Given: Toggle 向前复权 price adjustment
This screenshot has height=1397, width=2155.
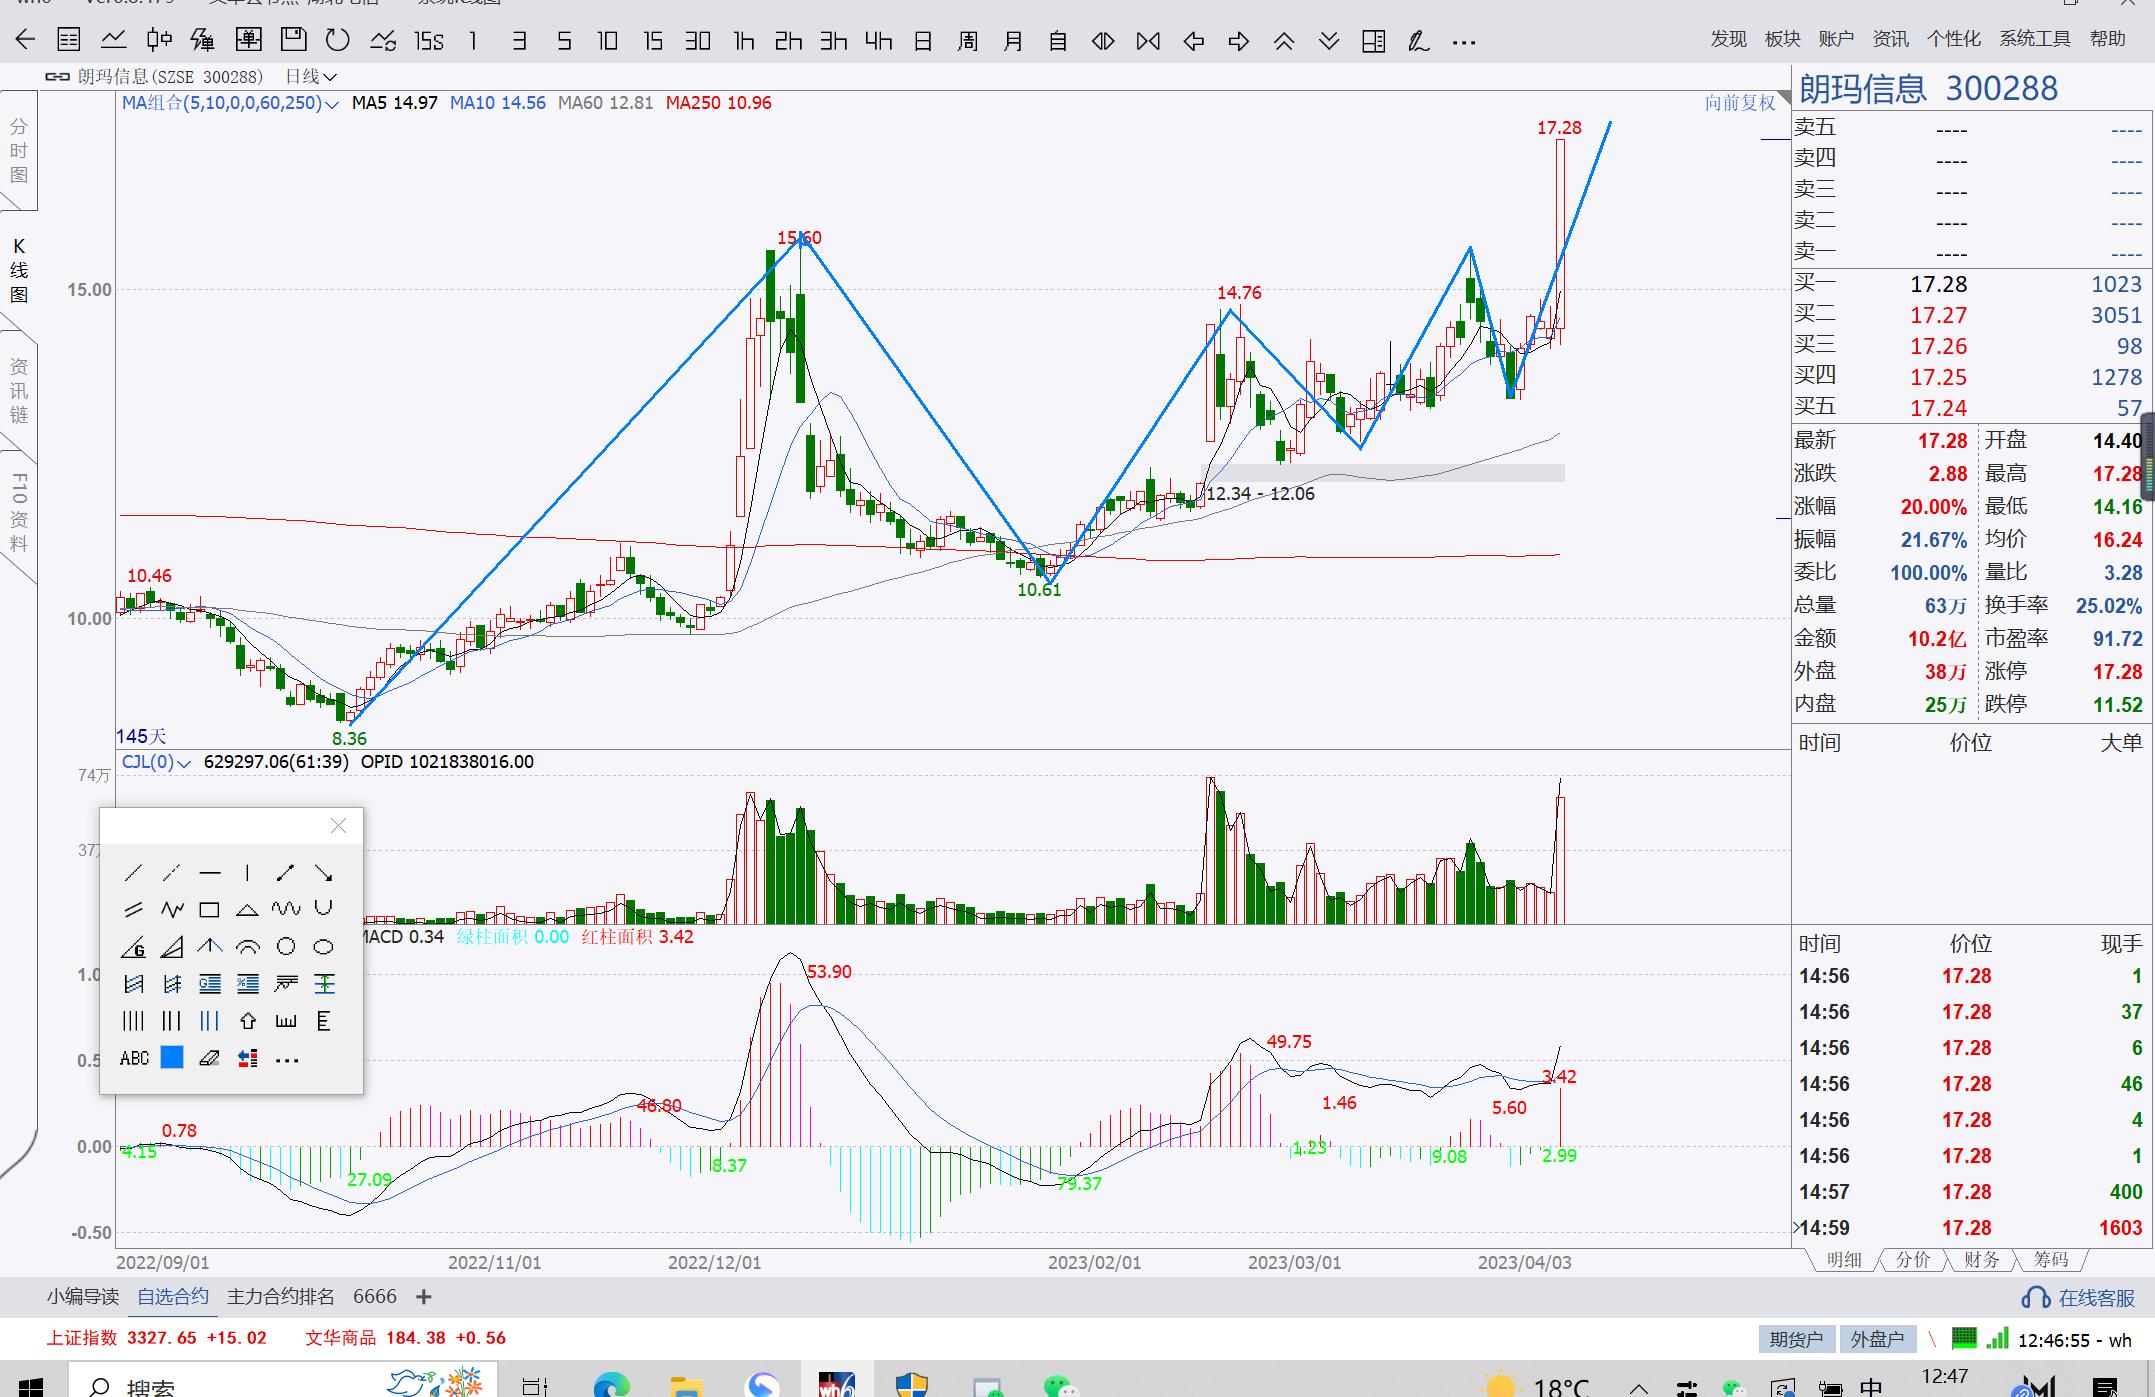Looking at the screenshot, I should tap(1739, 103).
